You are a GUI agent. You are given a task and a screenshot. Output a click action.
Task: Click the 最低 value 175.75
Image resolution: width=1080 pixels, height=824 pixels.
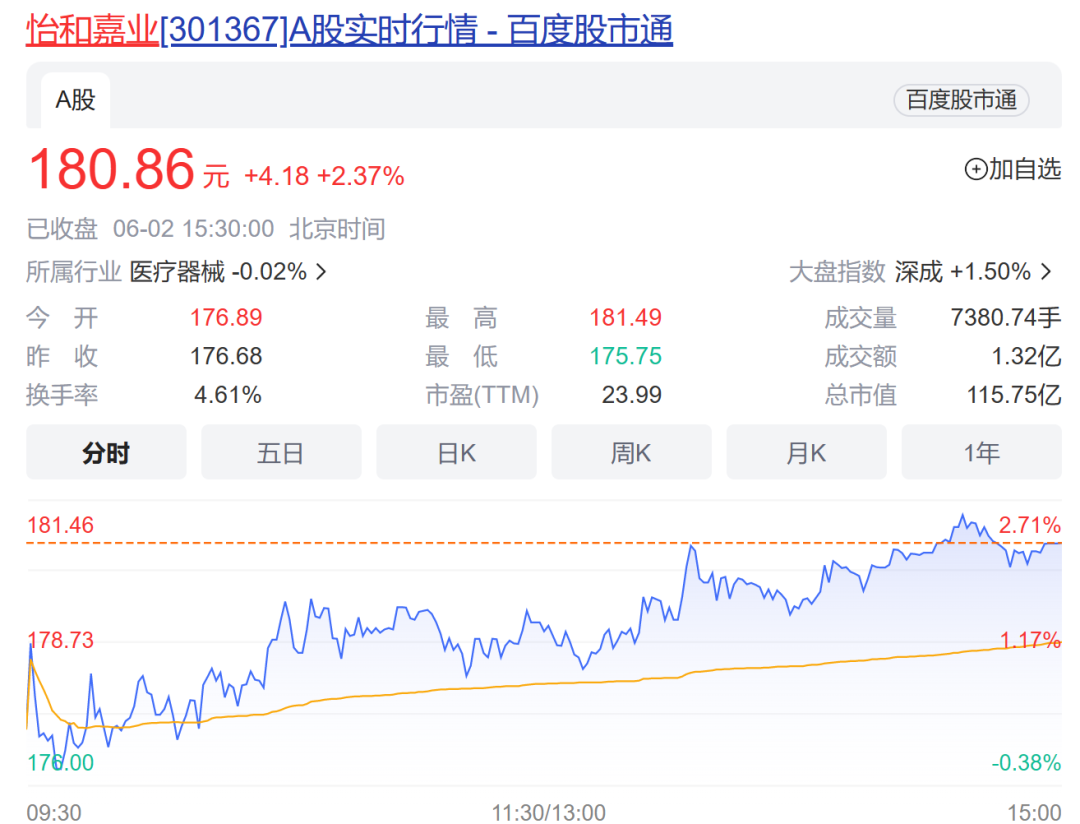point(625,356)
